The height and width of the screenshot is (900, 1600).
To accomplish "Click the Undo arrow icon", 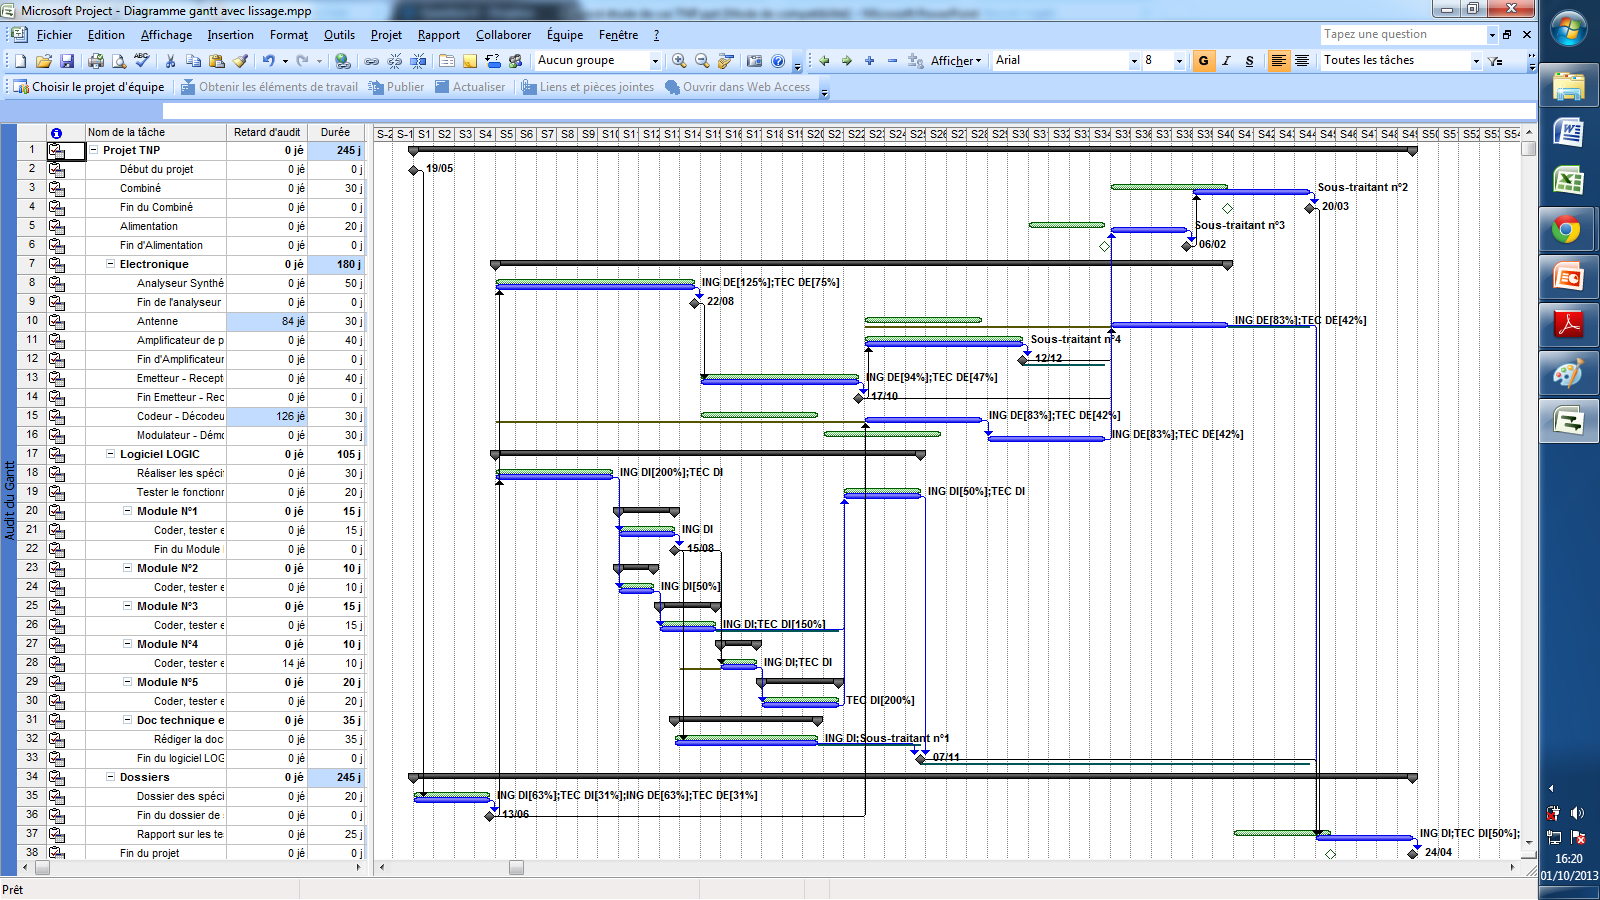I will 268,61.
